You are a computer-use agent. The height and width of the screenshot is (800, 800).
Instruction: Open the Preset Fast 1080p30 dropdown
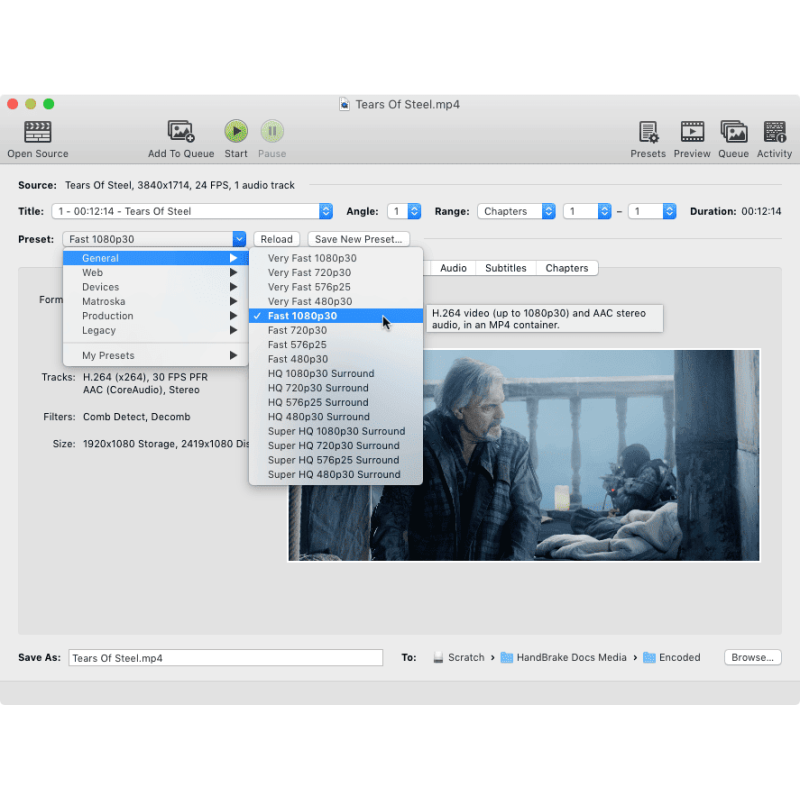pos(154,239)
